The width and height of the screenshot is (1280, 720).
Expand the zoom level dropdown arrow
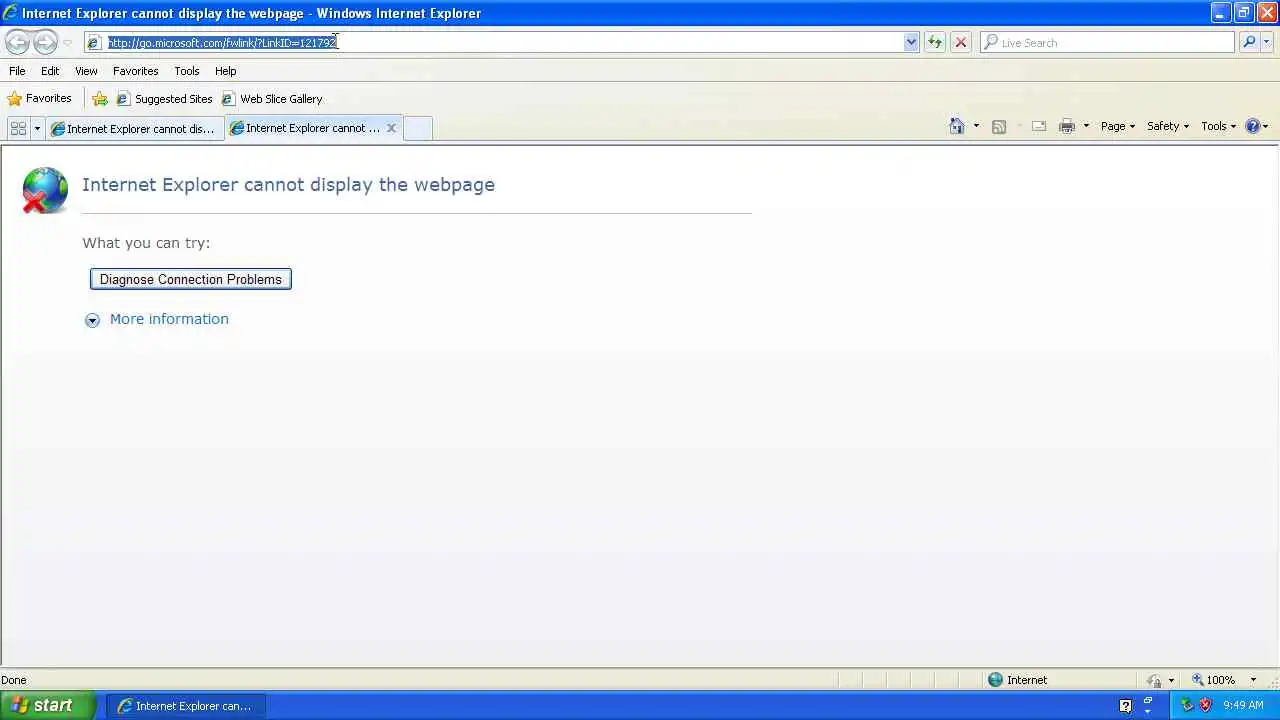1253,680
